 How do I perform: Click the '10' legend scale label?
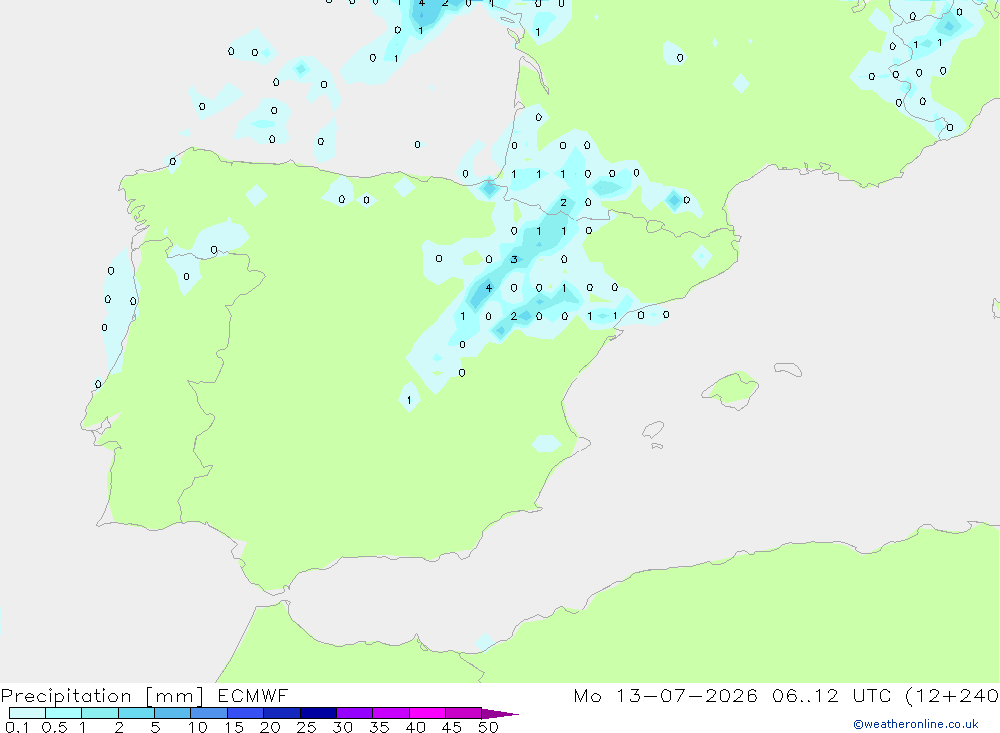point(198,727)
